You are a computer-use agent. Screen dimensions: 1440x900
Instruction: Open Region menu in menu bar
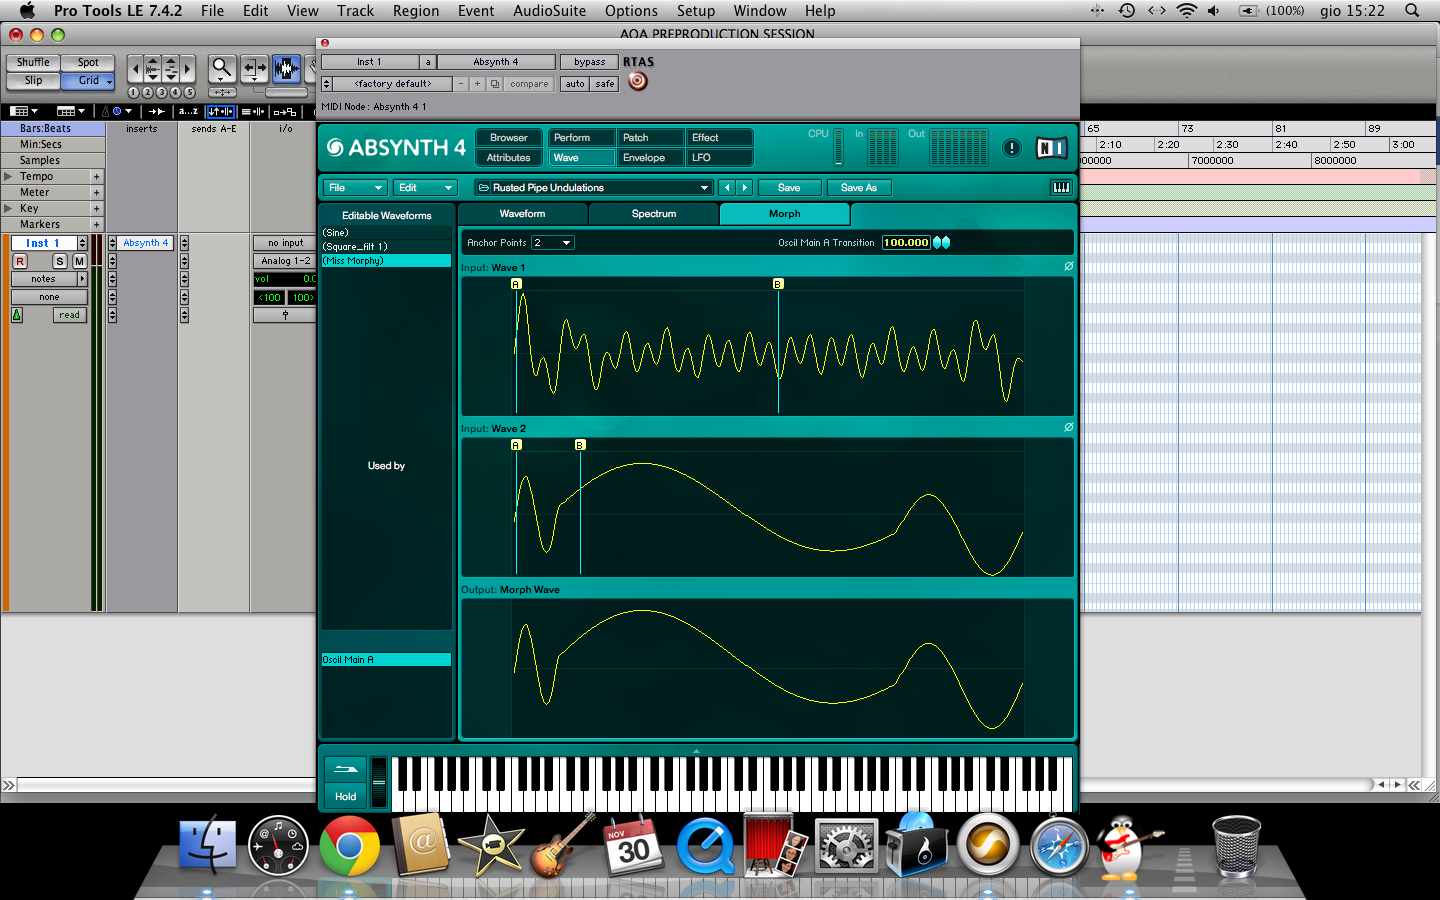pyautogui.click(x=416, y=11)
